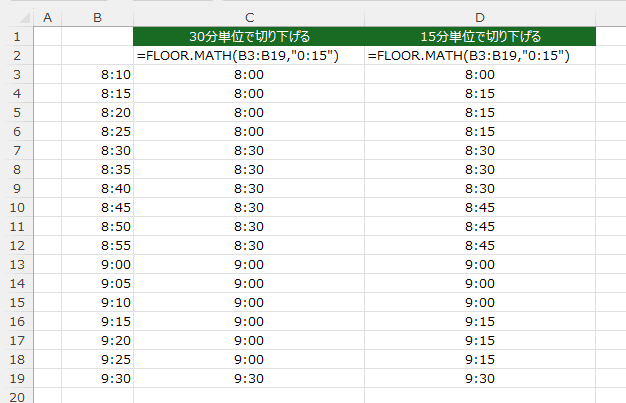Select column D header
The image size is (626, 403).
pos(480,18)
